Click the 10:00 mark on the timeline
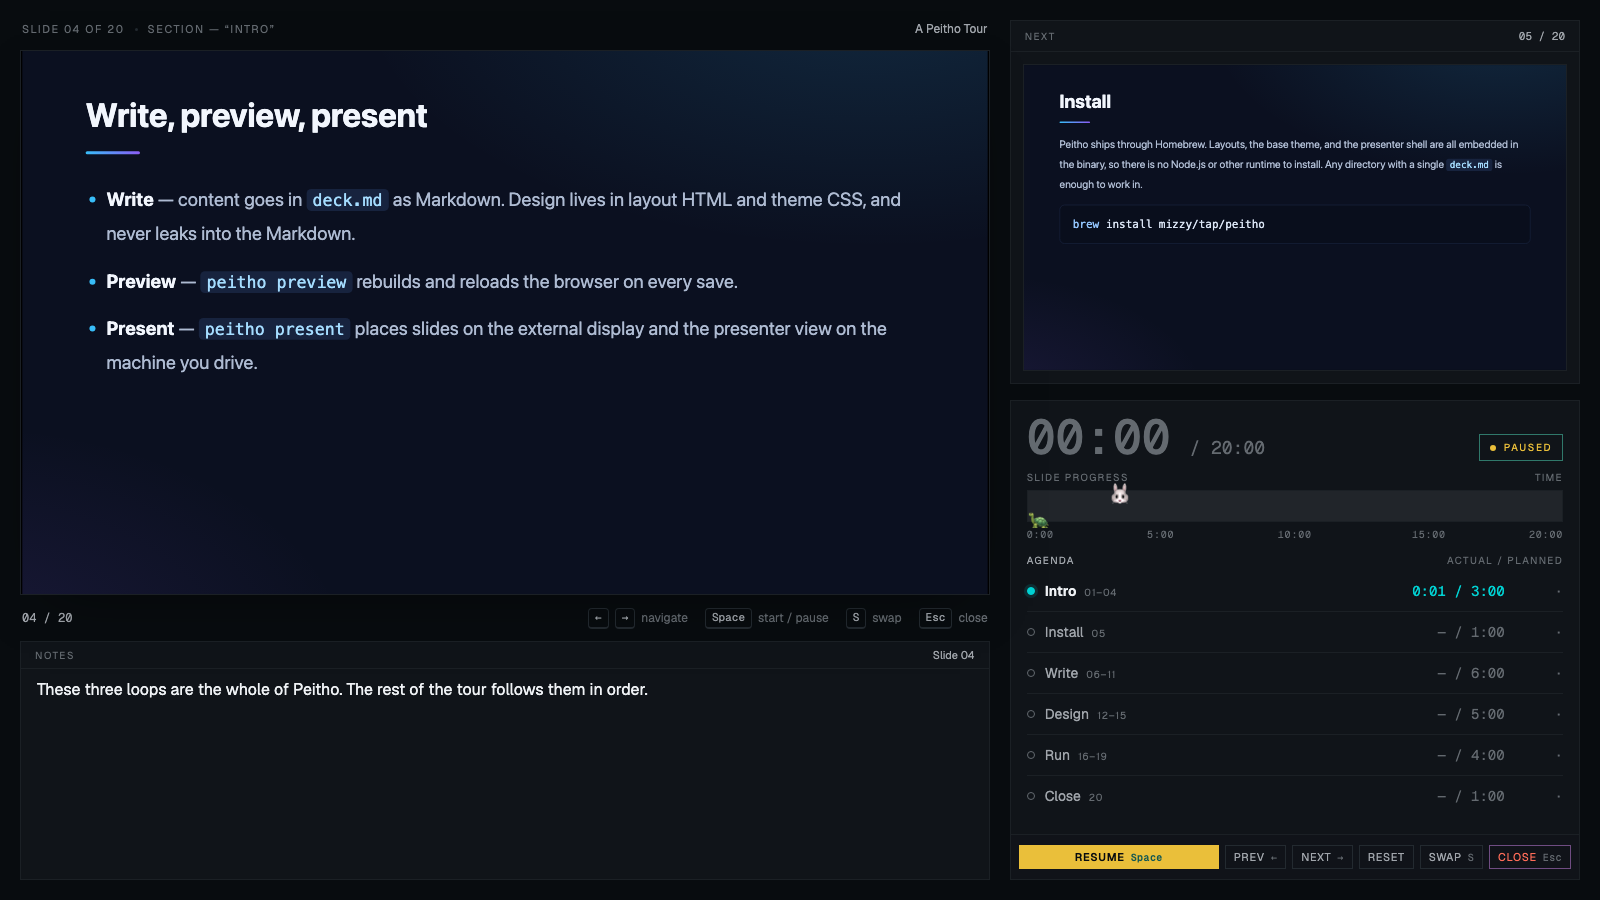 click(1294, 535)
